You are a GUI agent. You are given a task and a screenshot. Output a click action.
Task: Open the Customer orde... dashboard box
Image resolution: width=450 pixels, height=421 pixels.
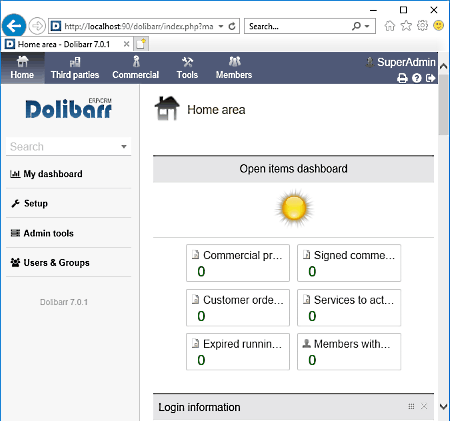pyautogui.click(x=238, y=308)
